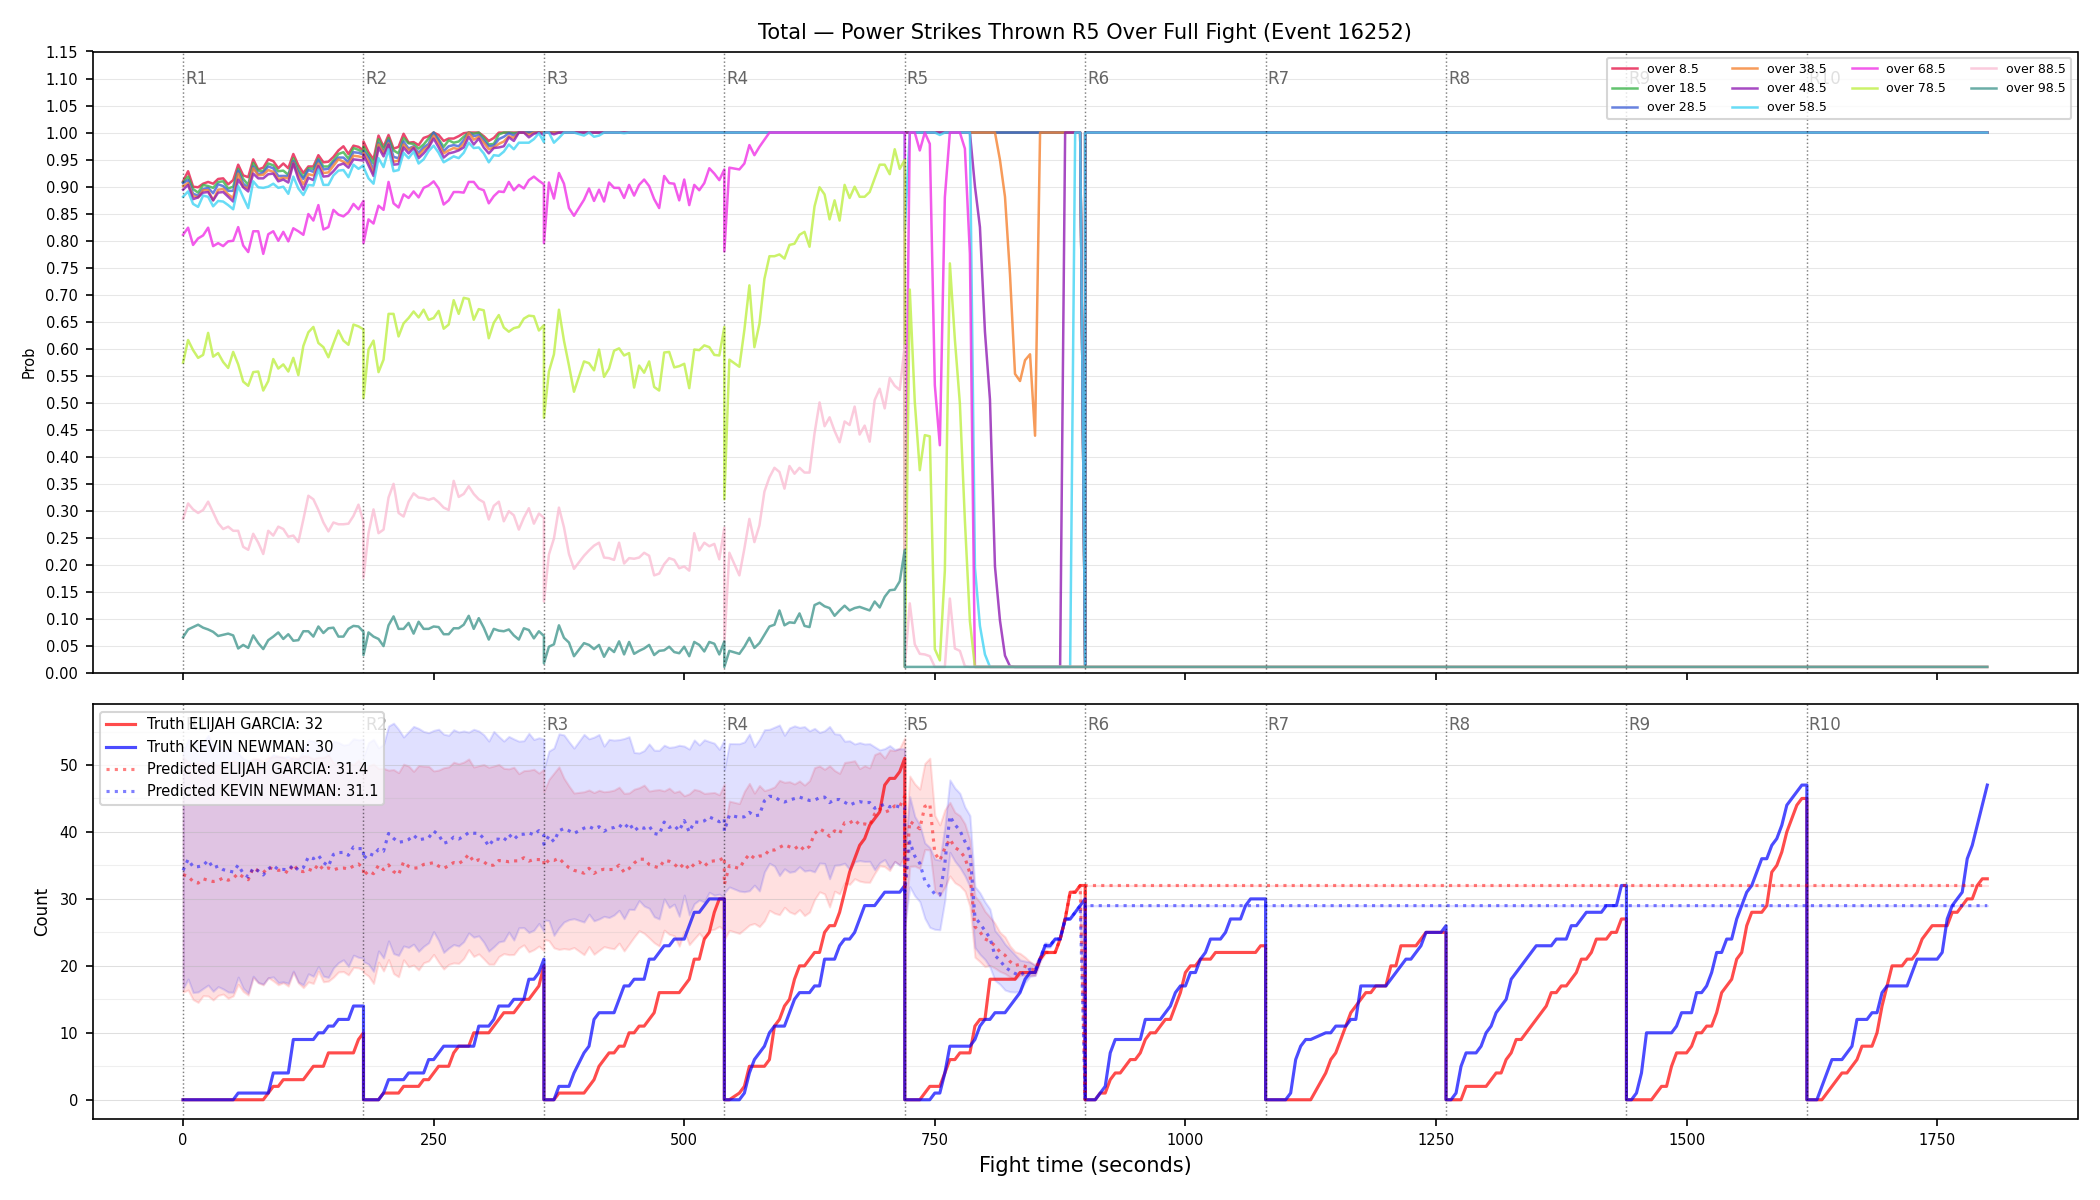Select the 'over 8.5' legend entry
The width and height of the screenshot is (2100, 1200).
[x=1655, y=69]
